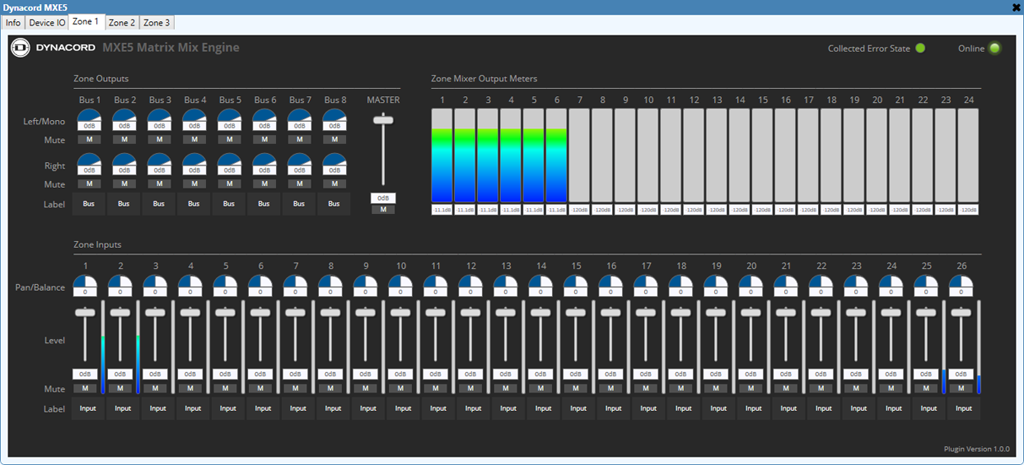Screen dimensions: 1024x465
Task: Click the Collected Error State indicator
Action: click(x=920, y=48)
